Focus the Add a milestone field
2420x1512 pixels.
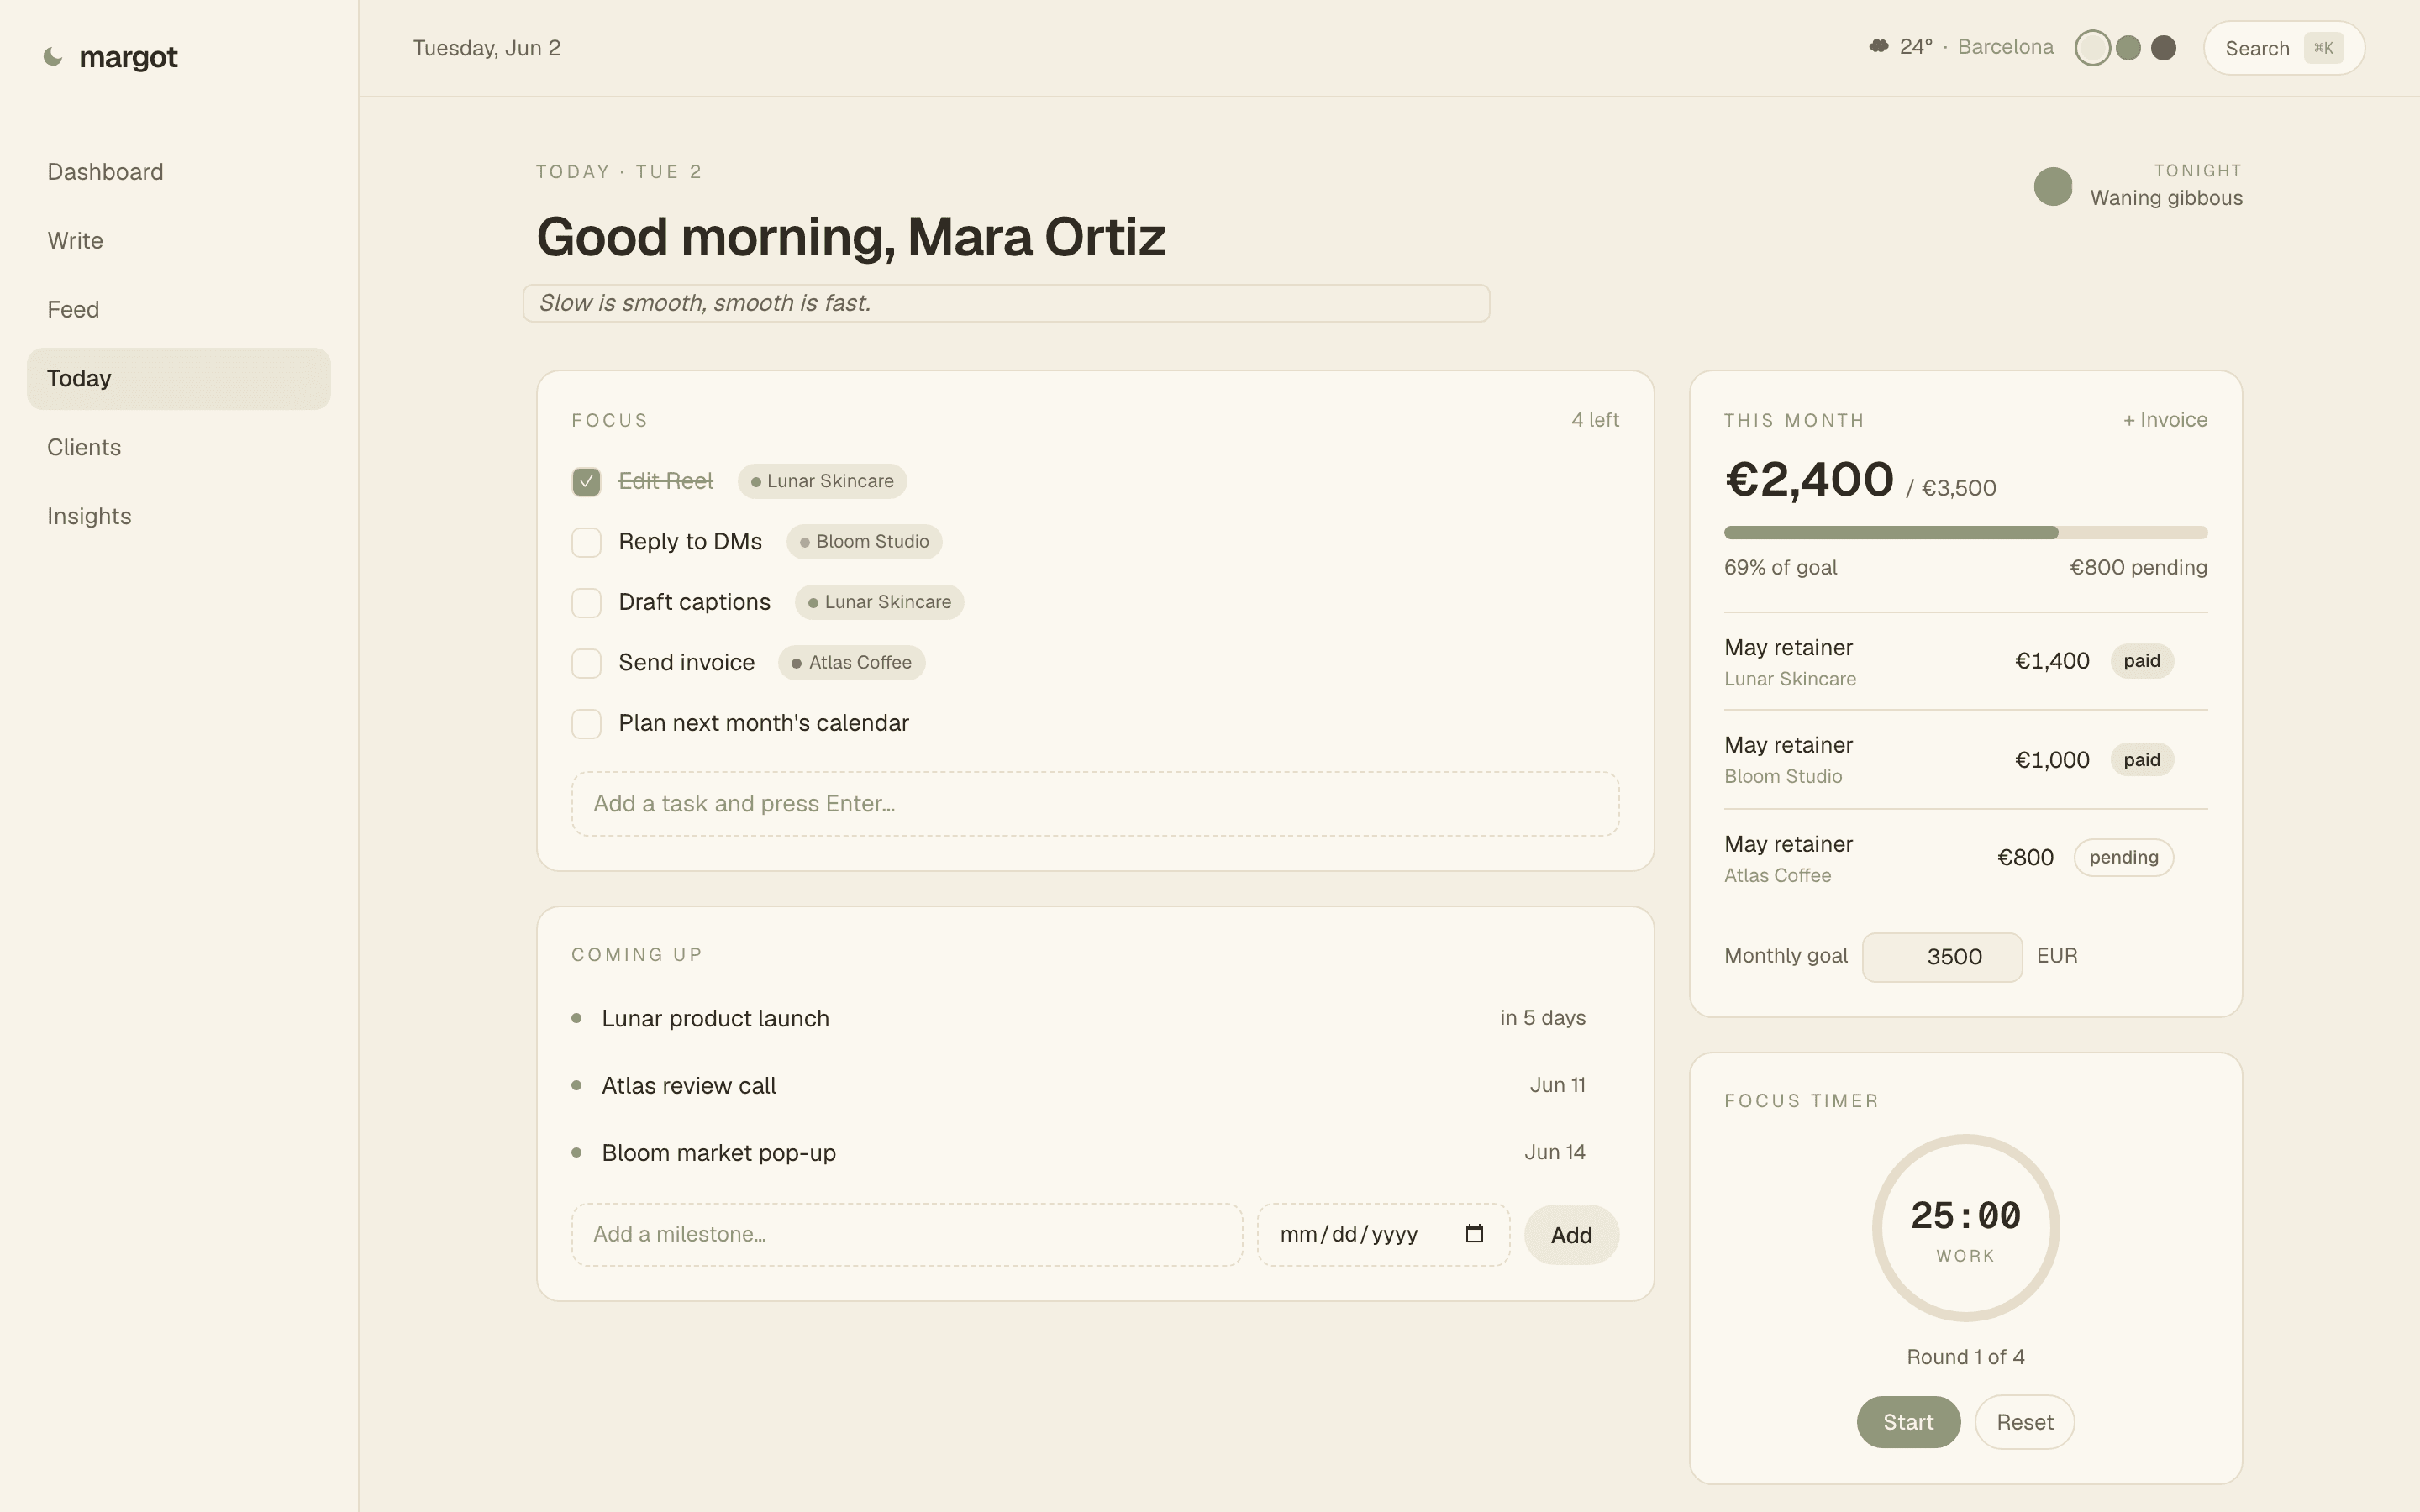click(x=907, y=1235)
